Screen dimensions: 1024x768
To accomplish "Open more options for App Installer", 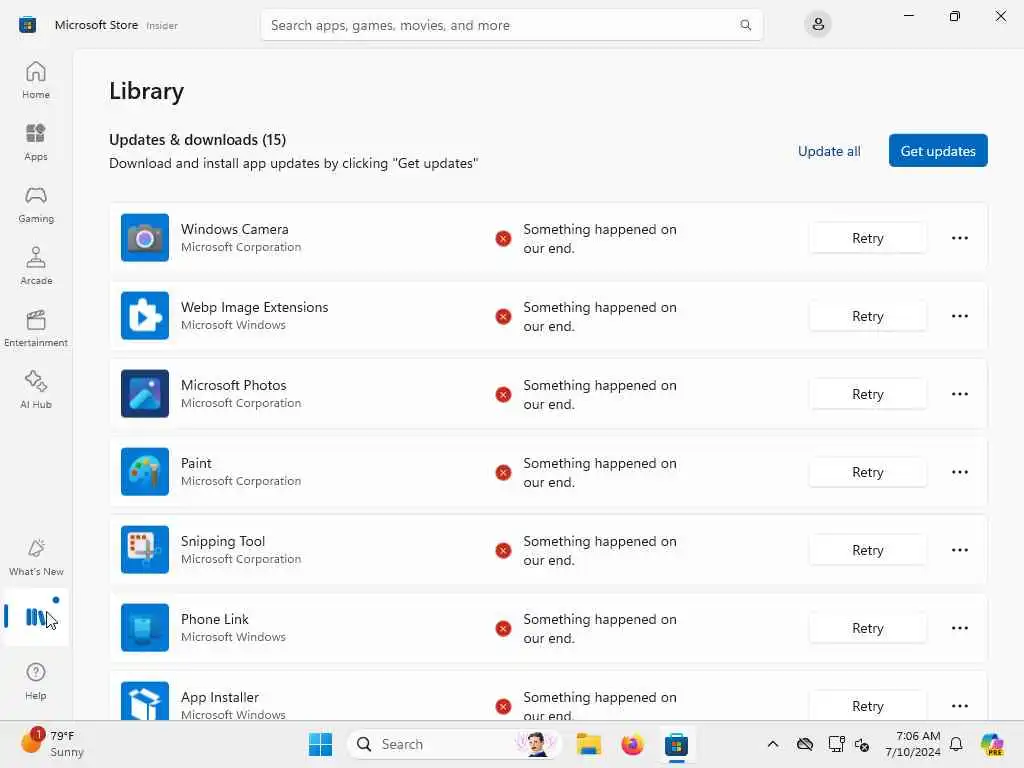I will [959, 706].
